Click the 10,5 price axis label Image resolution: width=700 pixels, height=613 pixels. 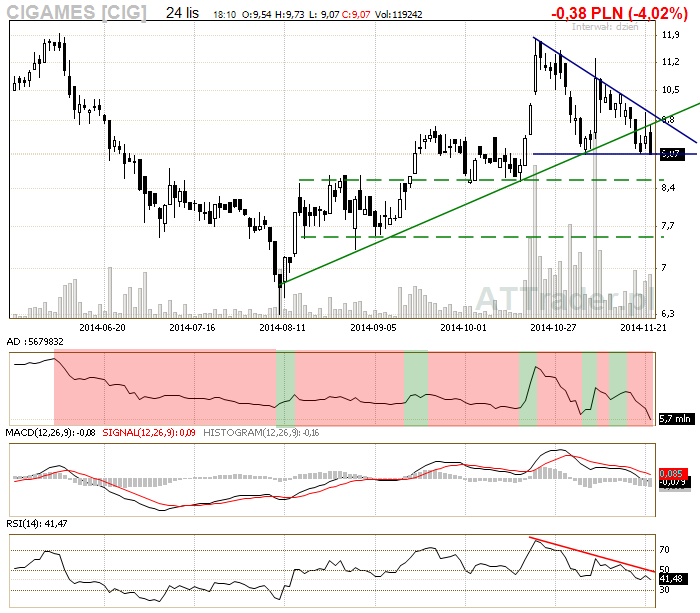(671, 90)
